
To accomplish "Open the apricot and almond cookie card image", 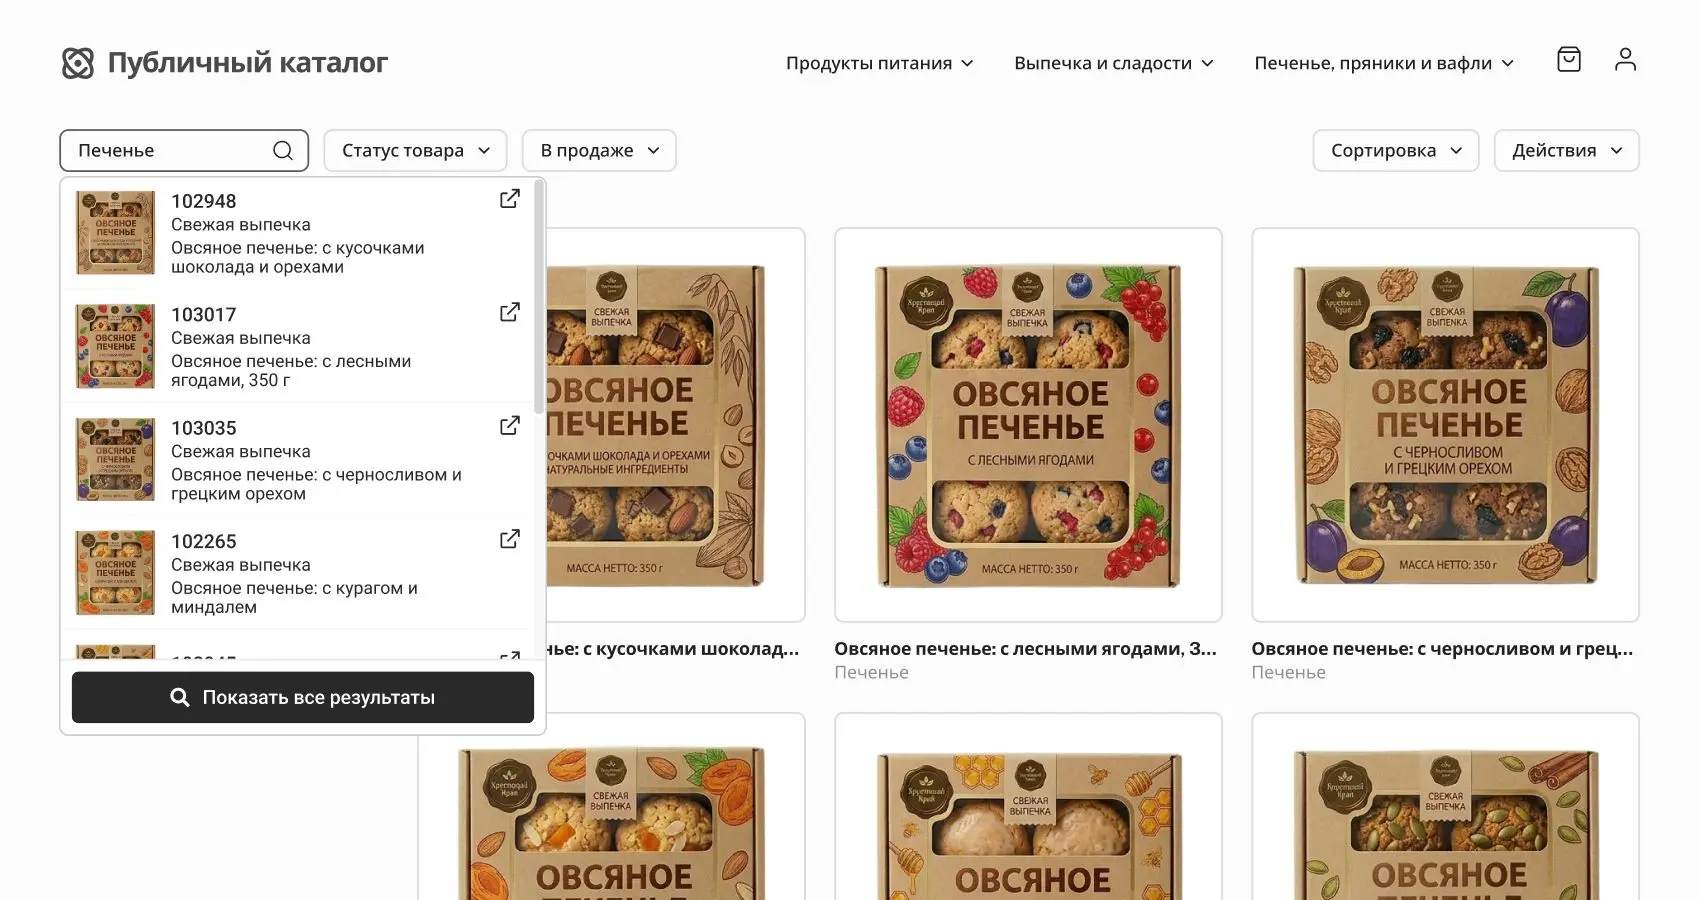I will [x=611, y=806].
